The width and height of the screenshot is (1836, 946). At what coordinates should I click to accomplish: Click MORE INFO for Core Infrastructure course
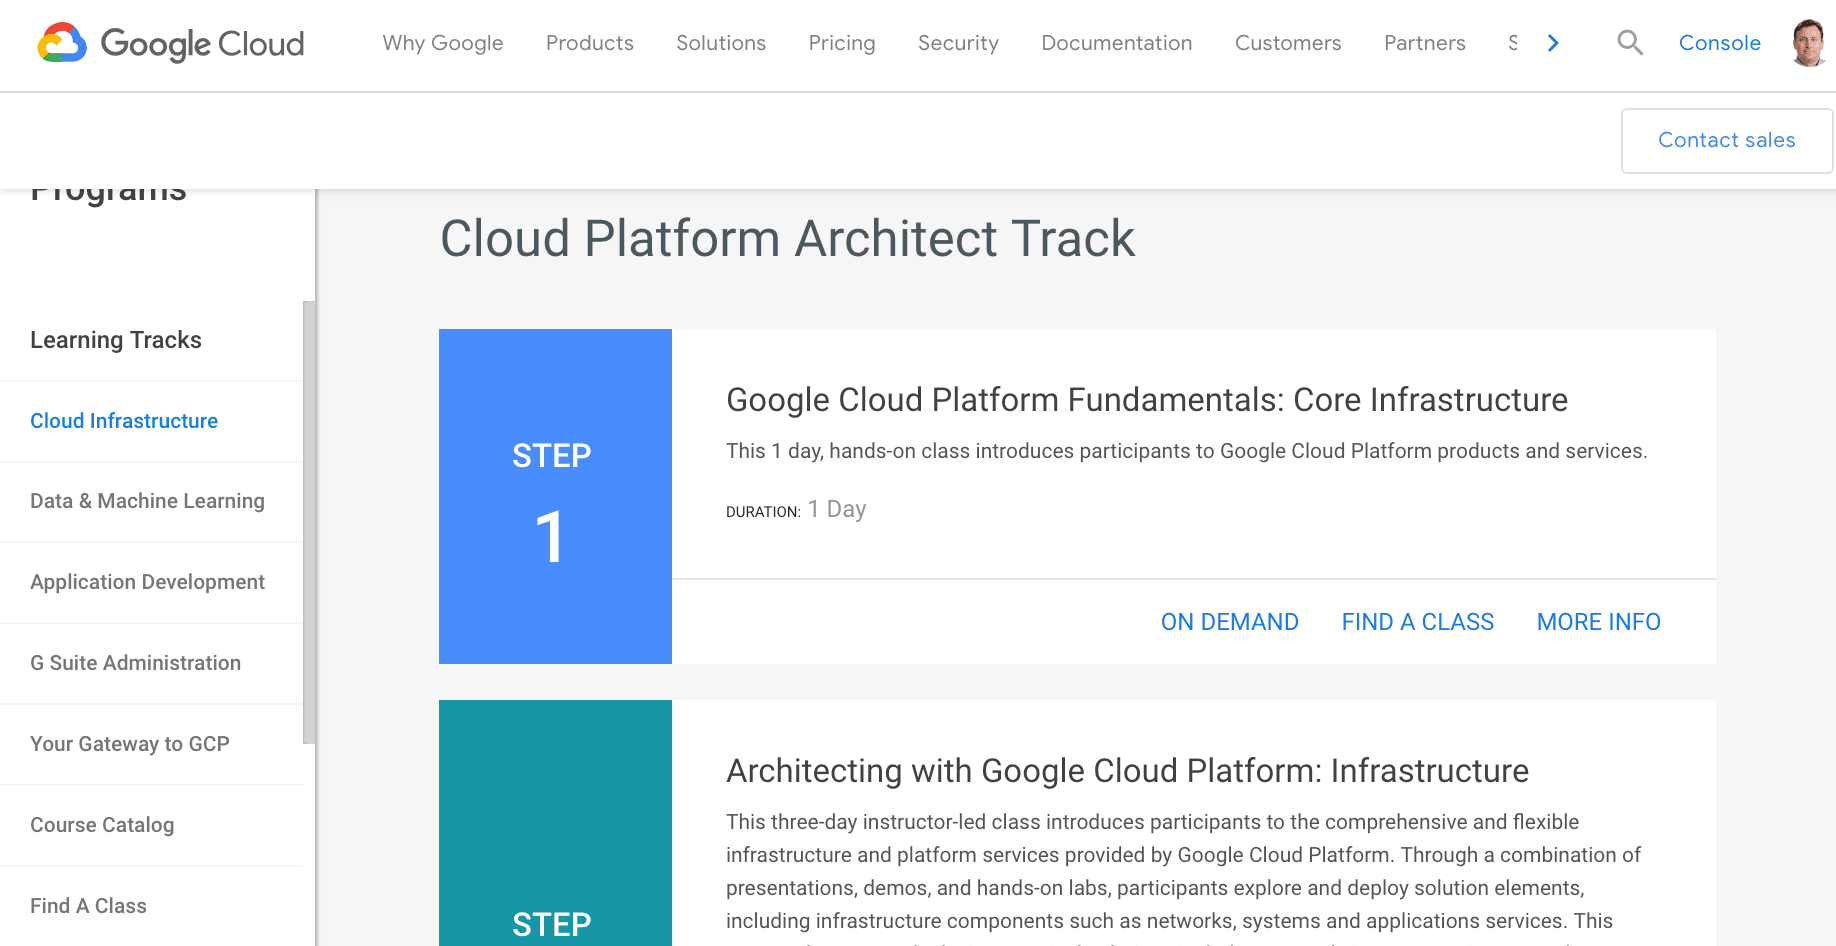[1598, 622]
